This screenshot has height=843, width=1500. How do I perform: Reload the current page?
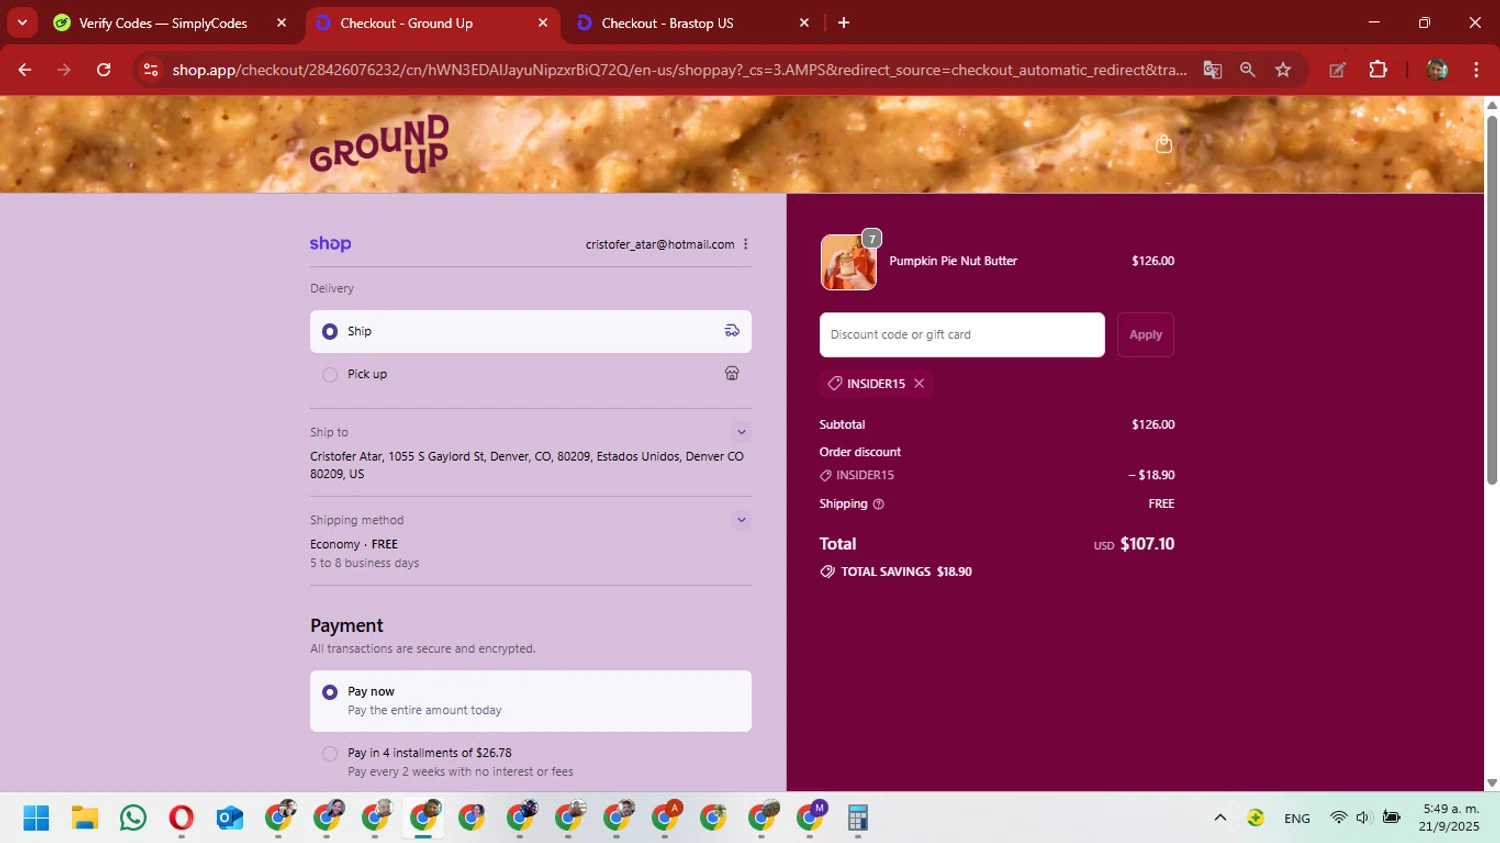pyautogui.click(x=104, y=70)
